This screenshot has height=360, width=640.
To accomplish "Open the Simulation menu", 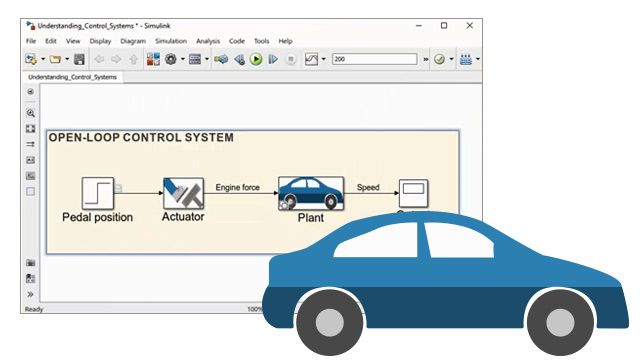I will pyautogui.click(x=171, y=41).
